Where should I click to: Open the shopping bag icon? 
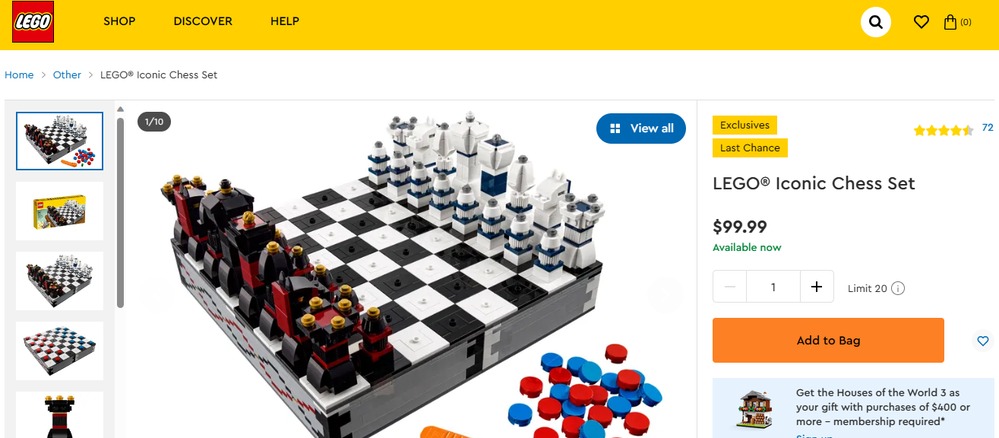(957, 22)
